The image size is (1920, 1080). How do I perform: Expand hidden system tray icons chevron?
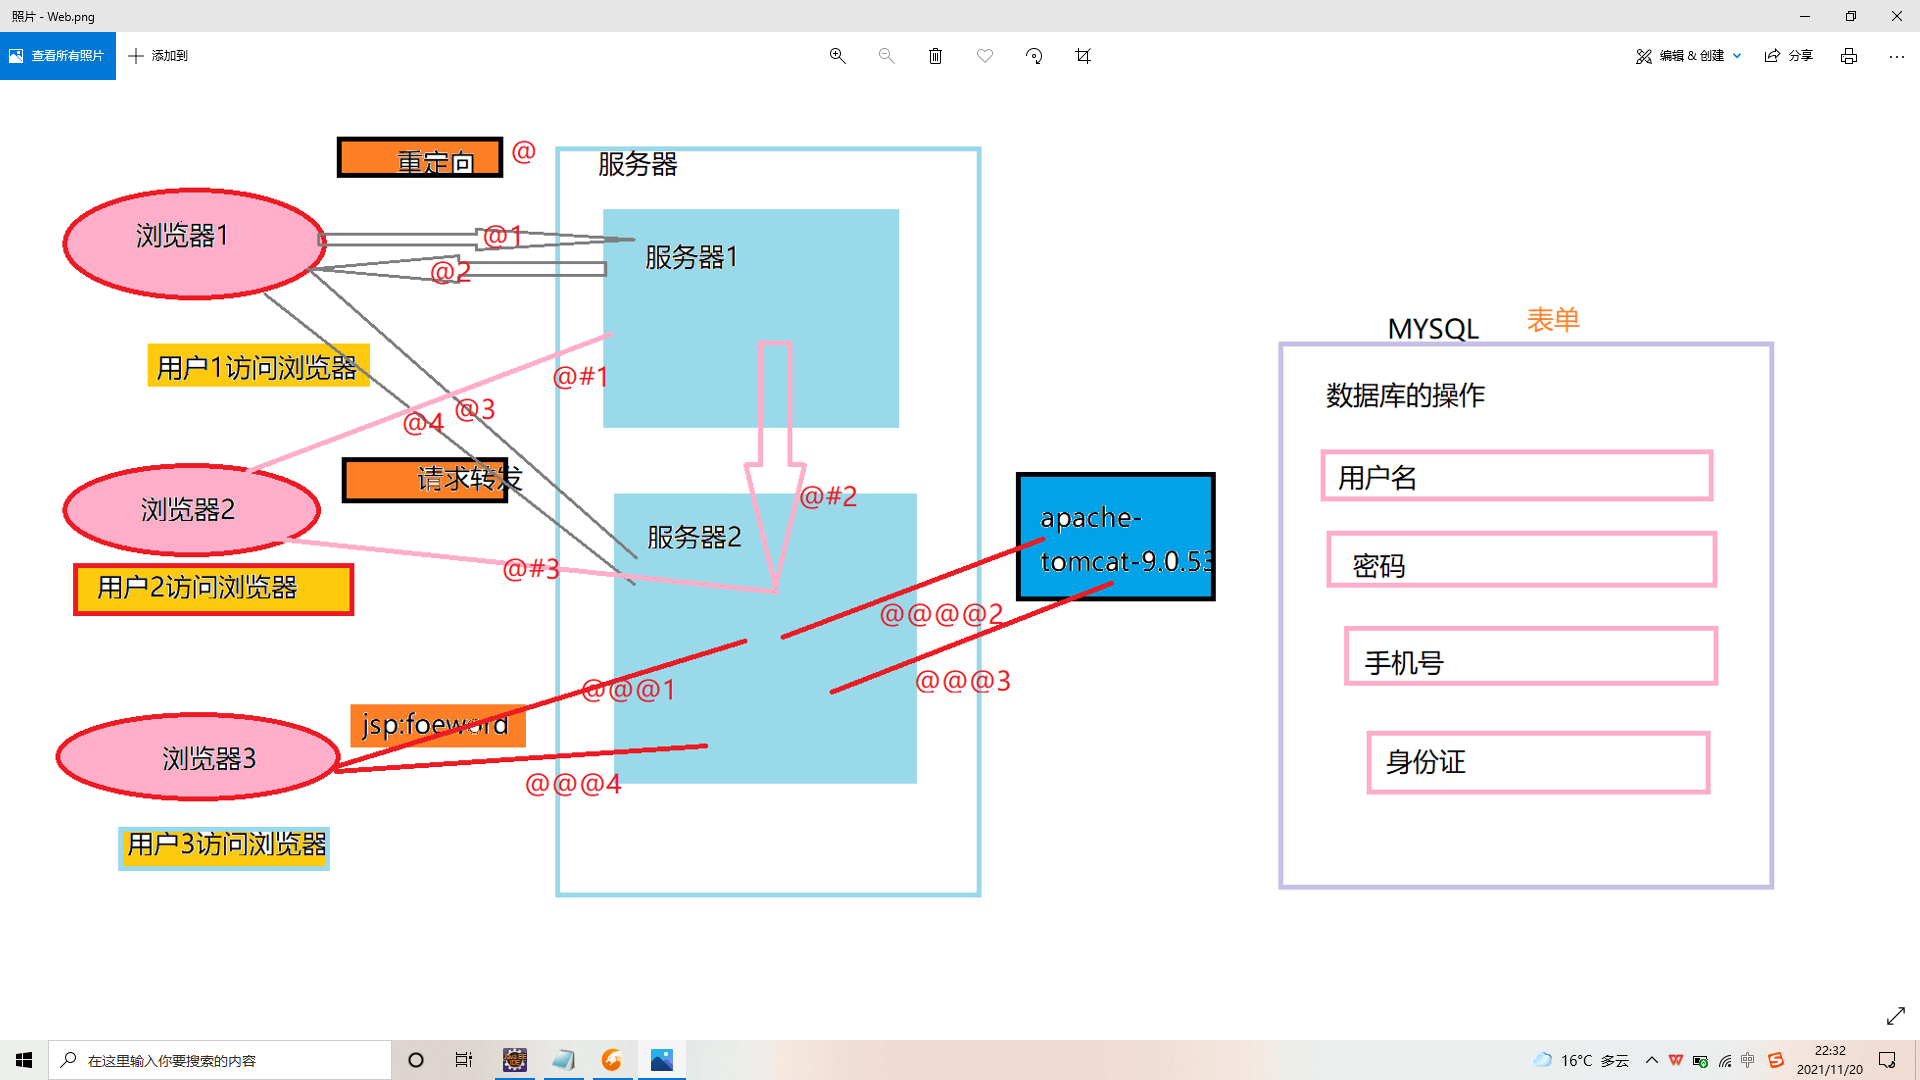1651,1060
